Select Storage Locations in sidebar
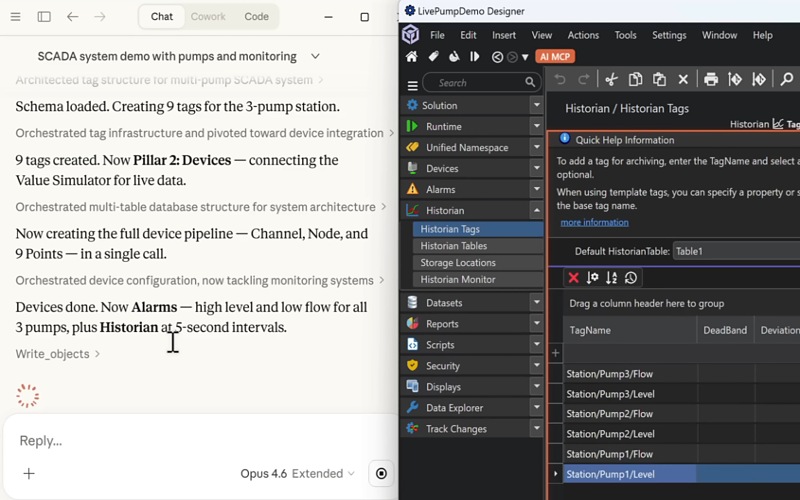 tap(478, 263)
